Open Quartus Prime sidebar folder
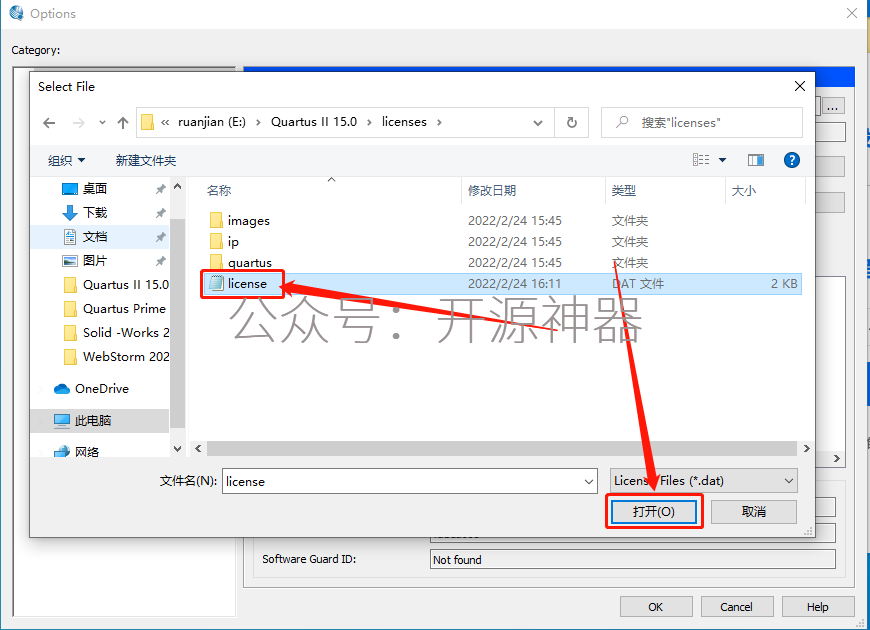The image size is (870, 630). [115, 309]
